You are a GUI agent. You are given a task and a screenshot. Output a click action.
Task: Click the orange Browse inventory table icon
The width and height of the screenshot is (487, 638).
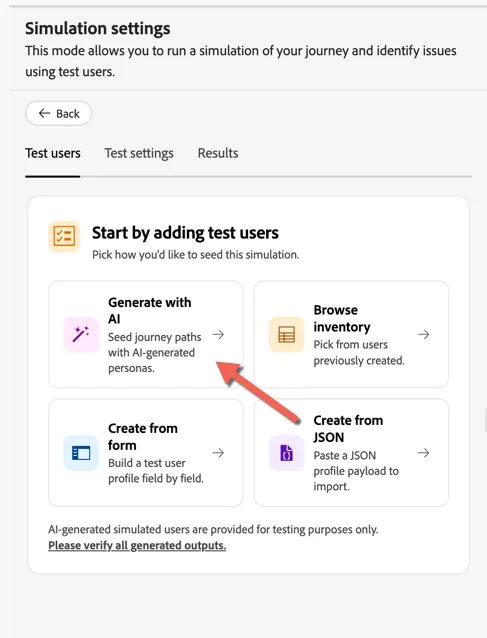point(286,334)
